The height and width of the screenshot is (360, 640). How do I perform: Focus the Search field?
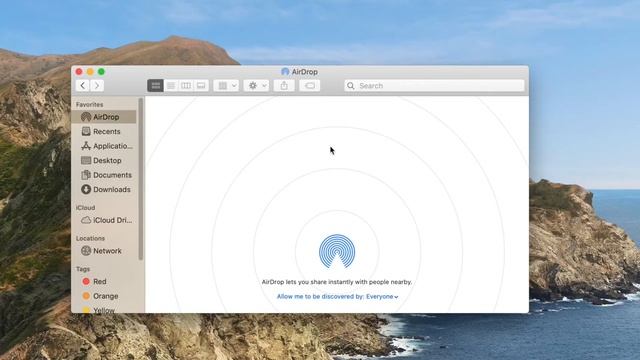[x=434, y=85]
